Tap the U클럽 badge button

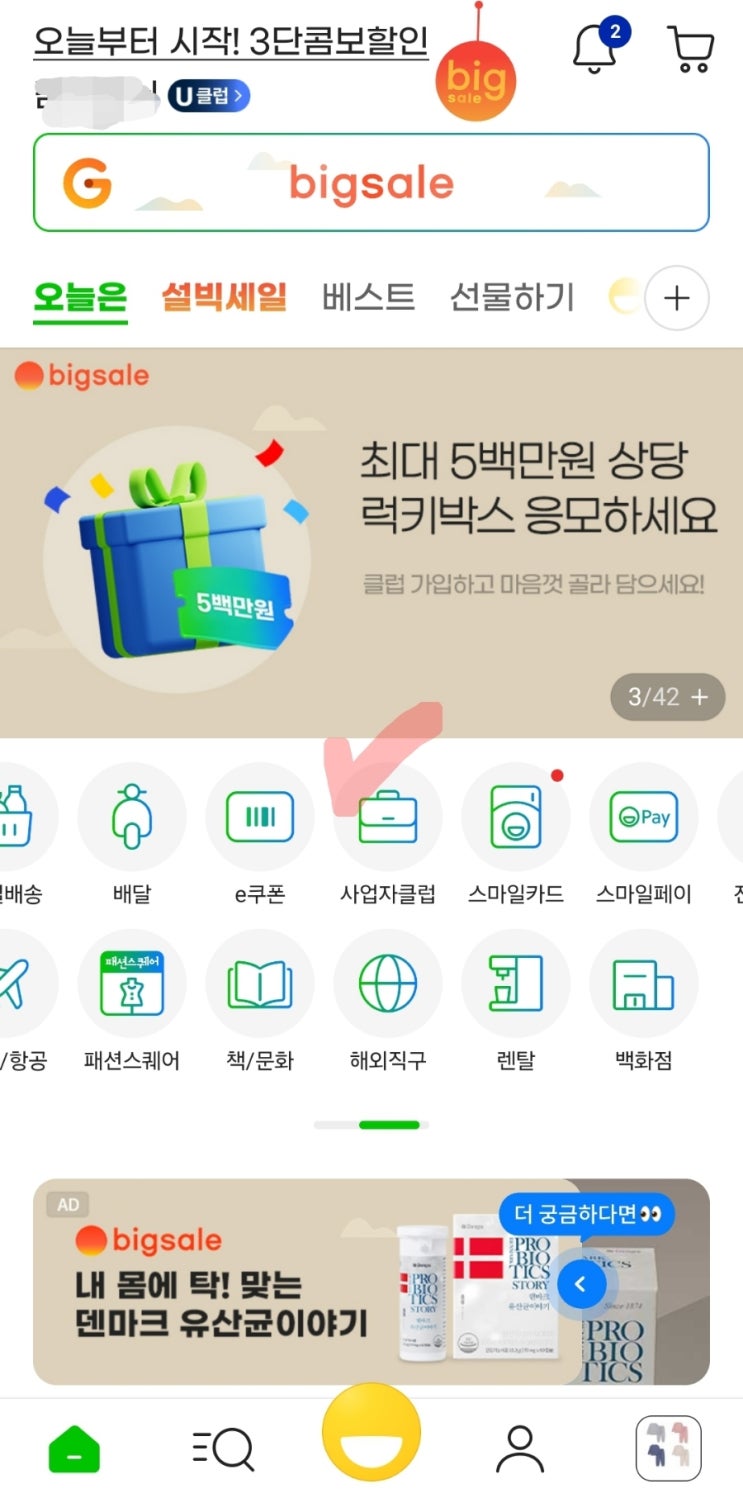pyautogui.click(x=208, y=96)
